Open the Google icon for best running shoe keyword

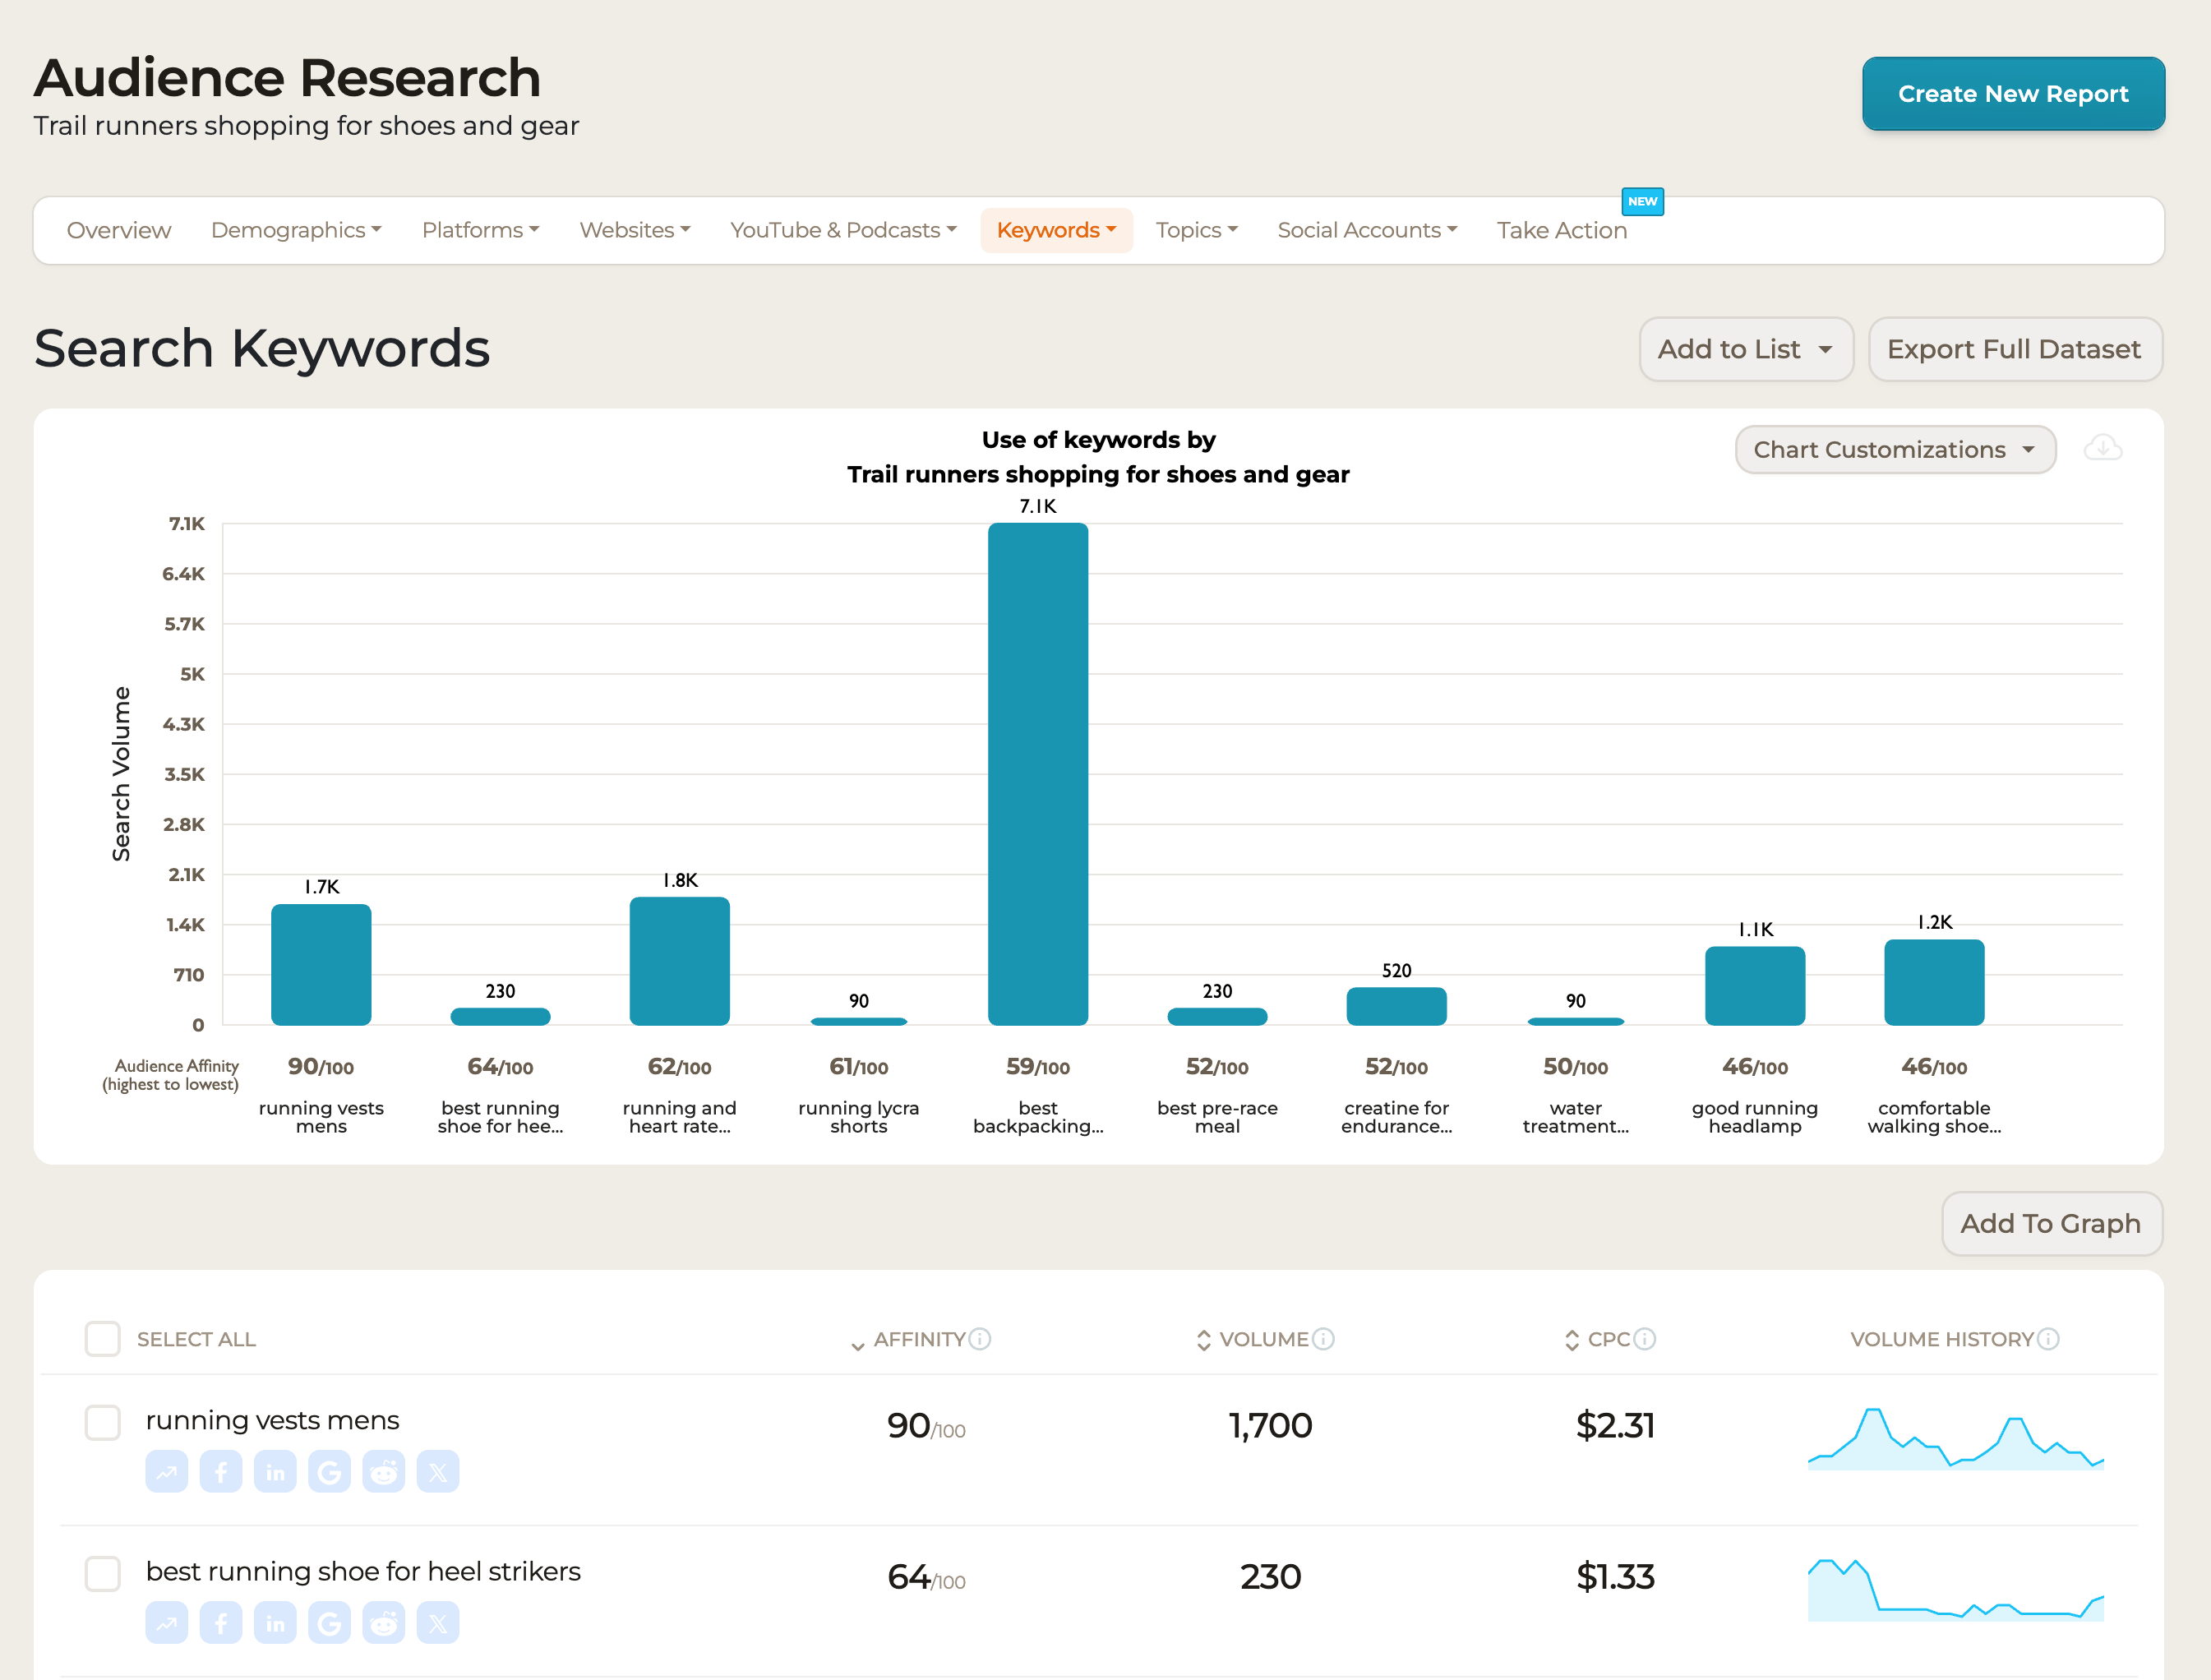329,1622
